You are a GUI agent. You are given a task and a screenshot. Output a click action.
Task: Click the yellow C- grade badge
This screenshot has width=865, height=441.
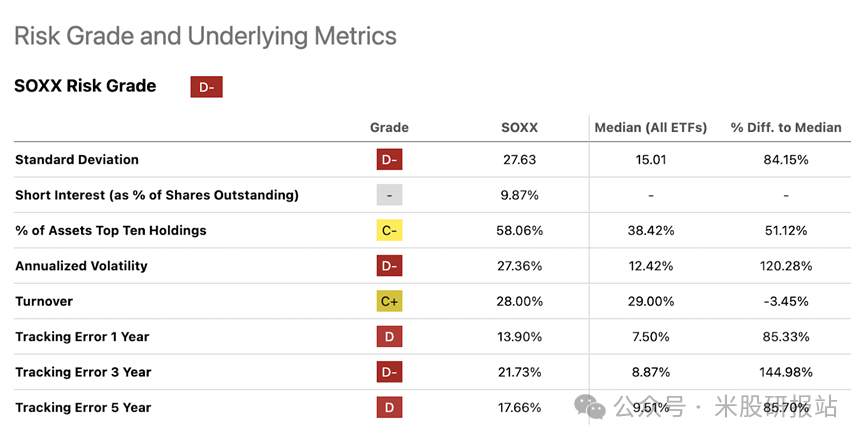tap(389, 230)
